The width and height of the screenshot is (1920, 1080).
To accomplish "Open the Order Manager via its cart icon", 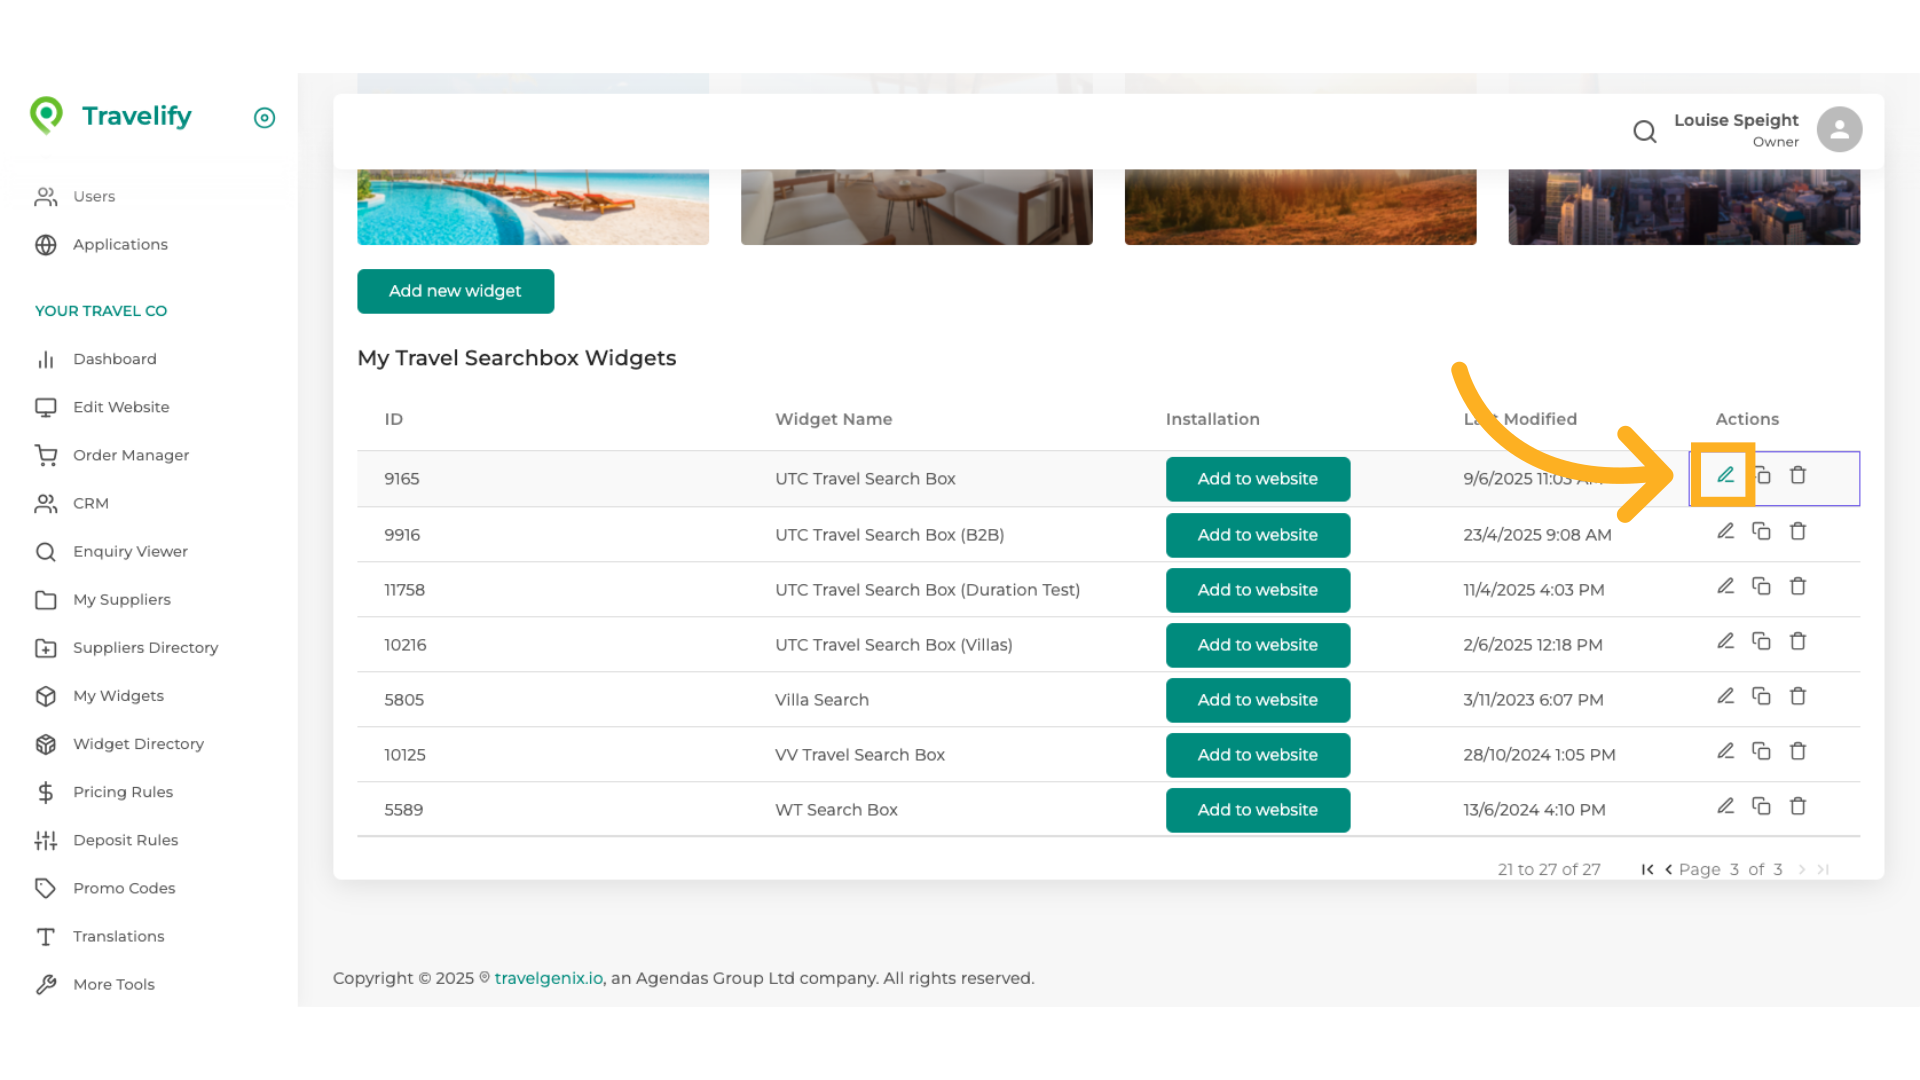I will 45,455.
